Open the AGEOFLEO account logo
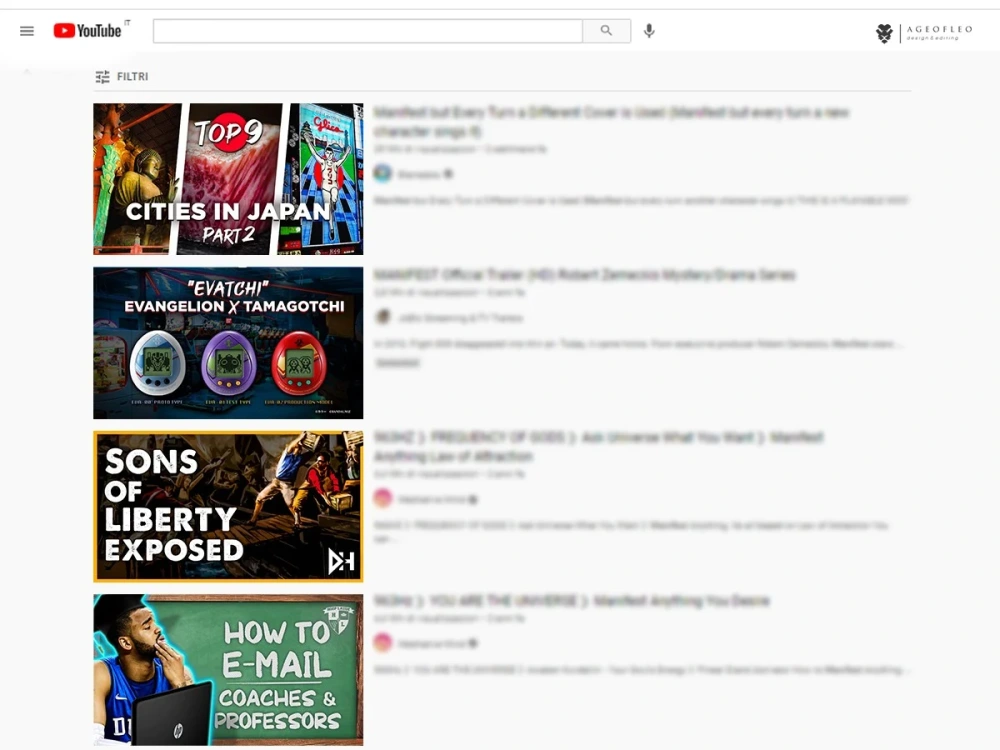 tap(925, 33)
